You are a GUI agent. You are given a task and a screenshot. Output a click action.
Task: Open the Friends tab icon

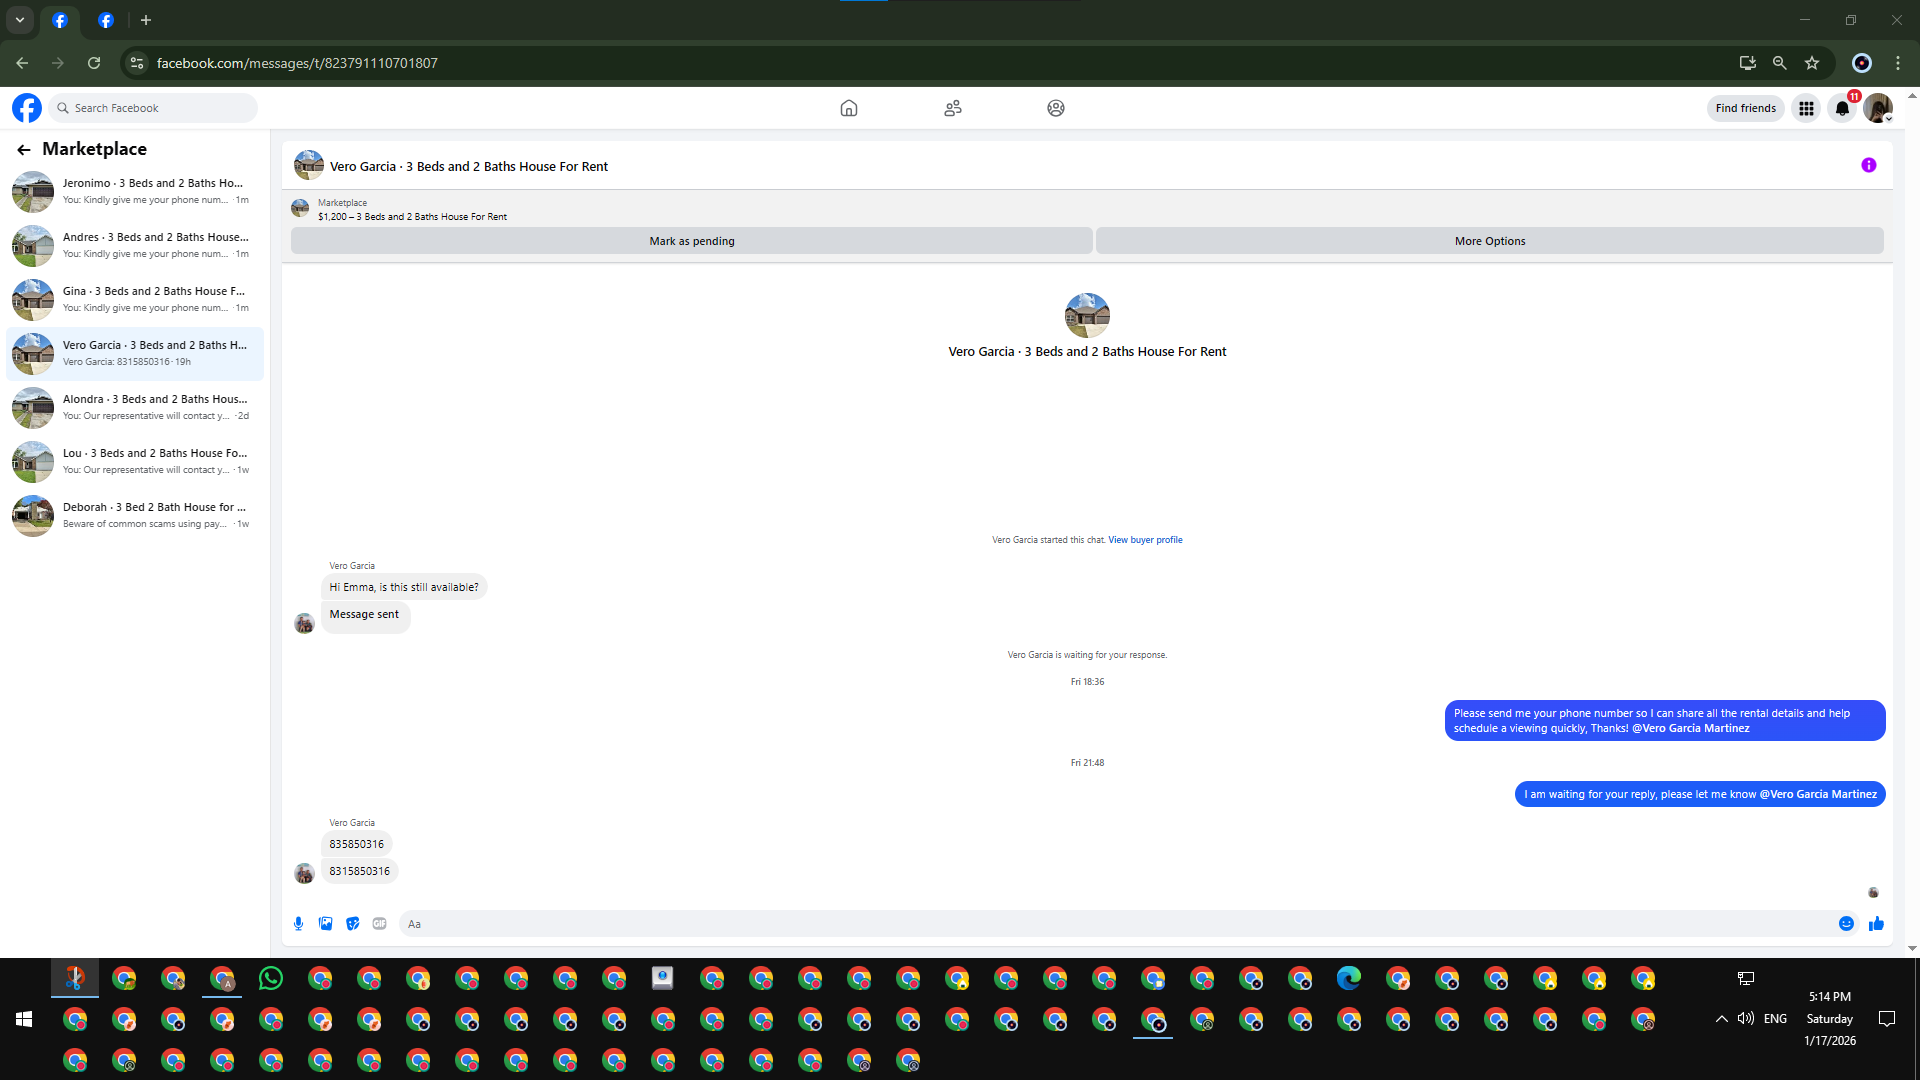tap(952, 108)
